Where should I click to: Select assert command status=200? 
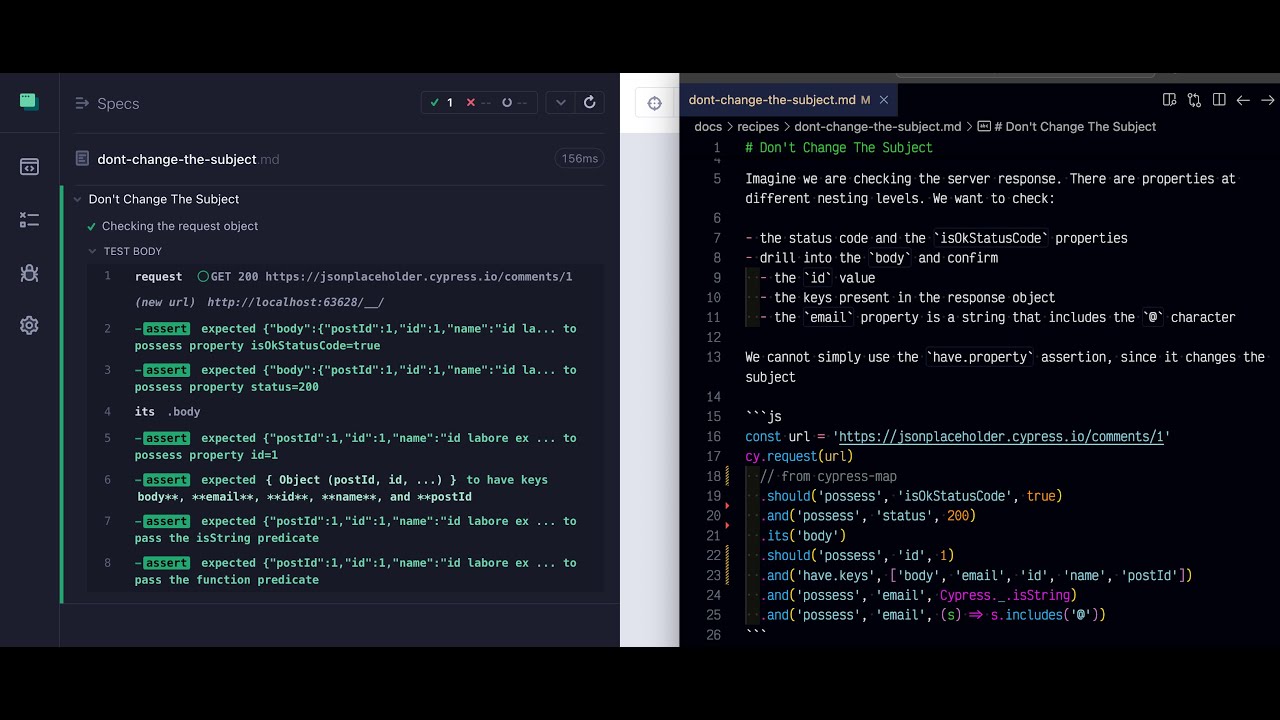pos(345,378)
